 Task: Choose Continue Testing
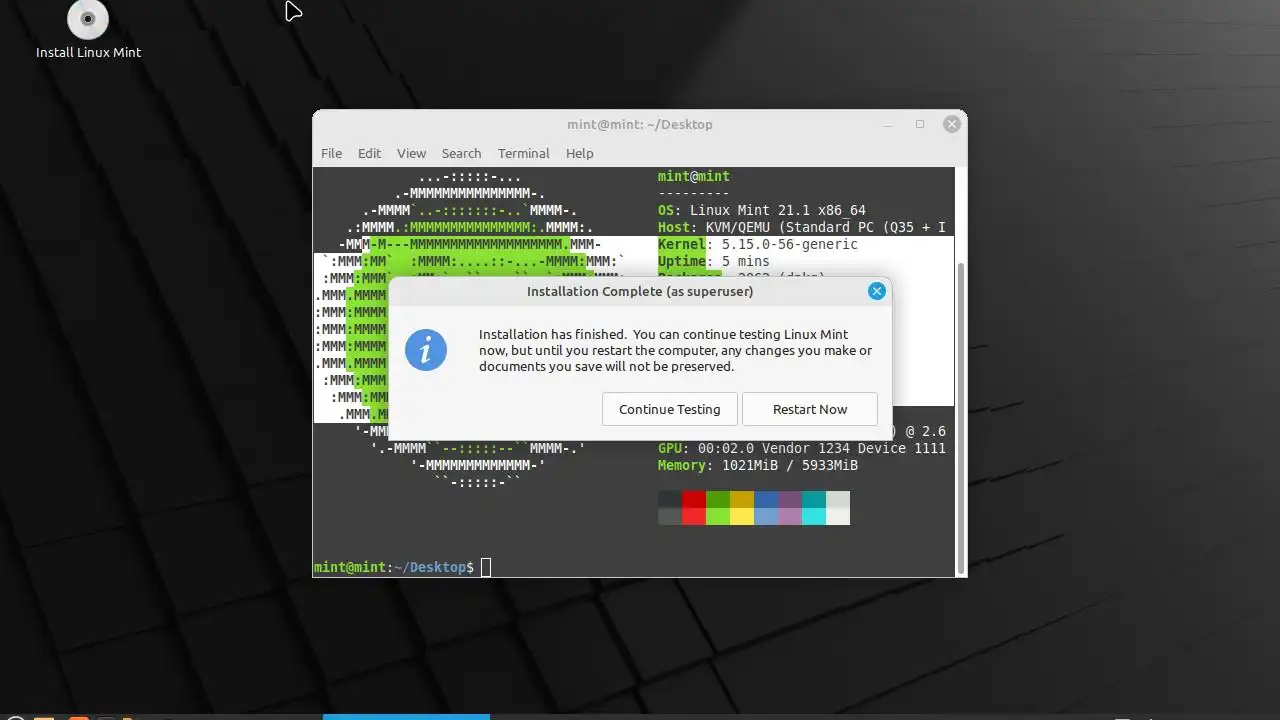670,409
